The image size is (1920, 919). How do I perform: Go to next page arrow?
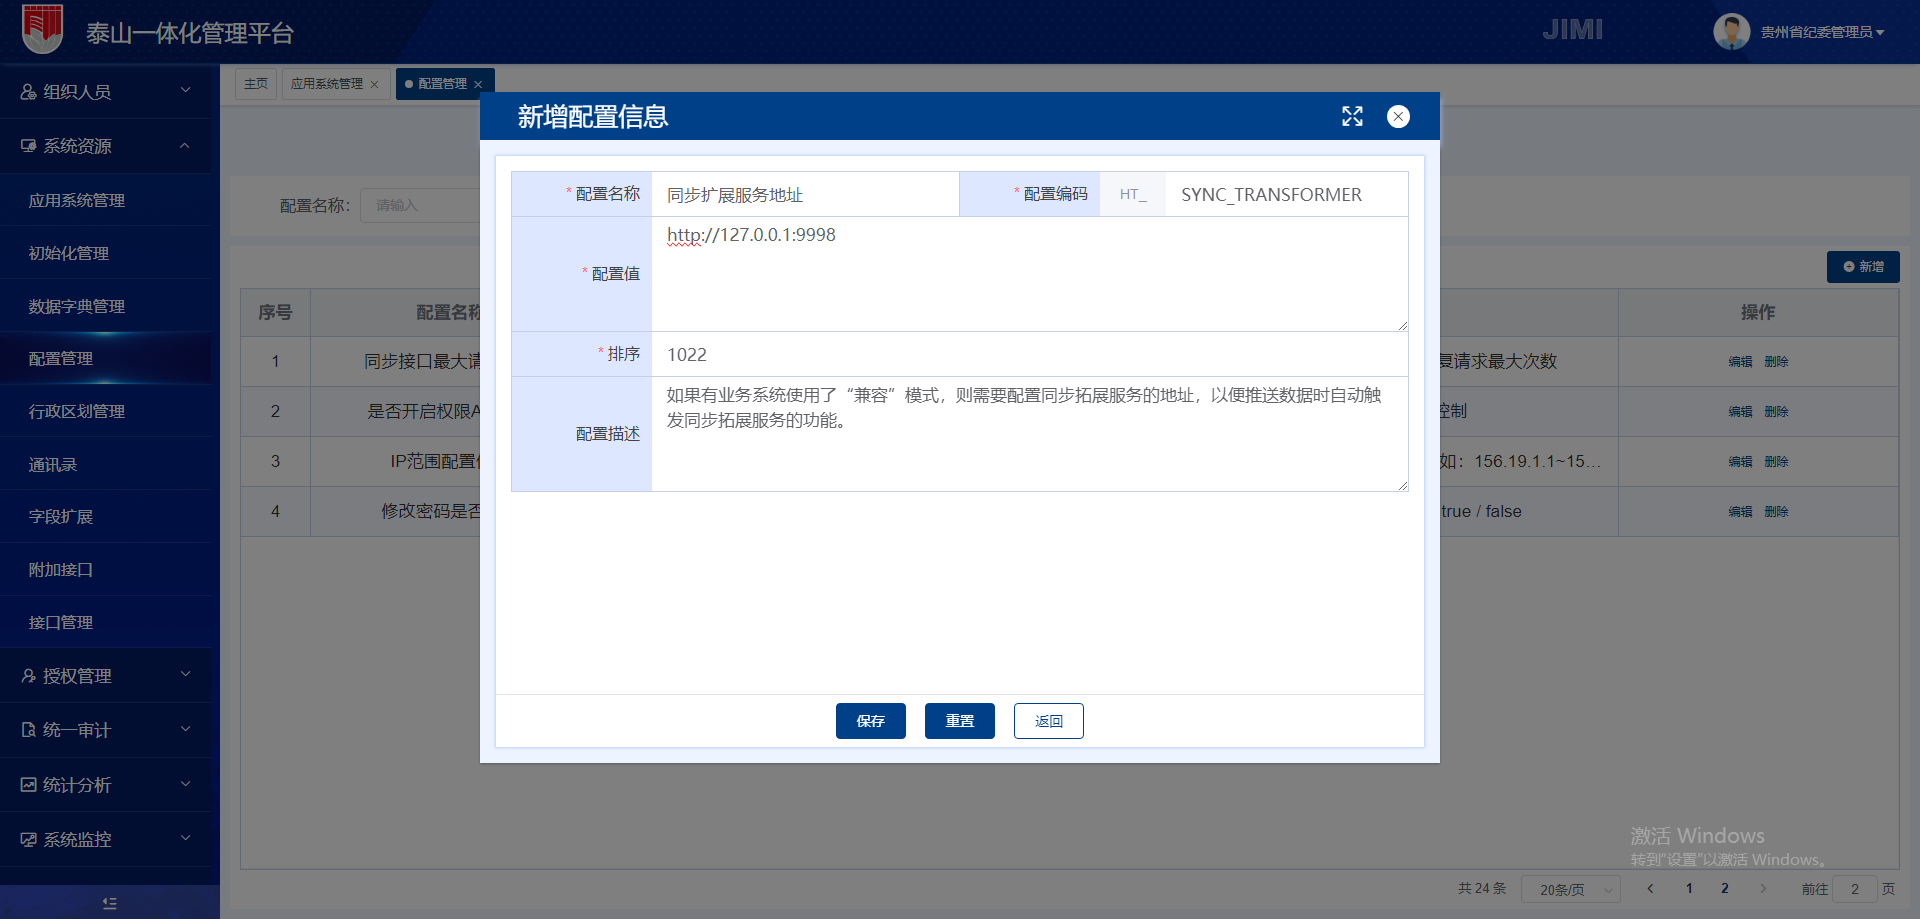pyautogui.click(x=1763, y=888)
